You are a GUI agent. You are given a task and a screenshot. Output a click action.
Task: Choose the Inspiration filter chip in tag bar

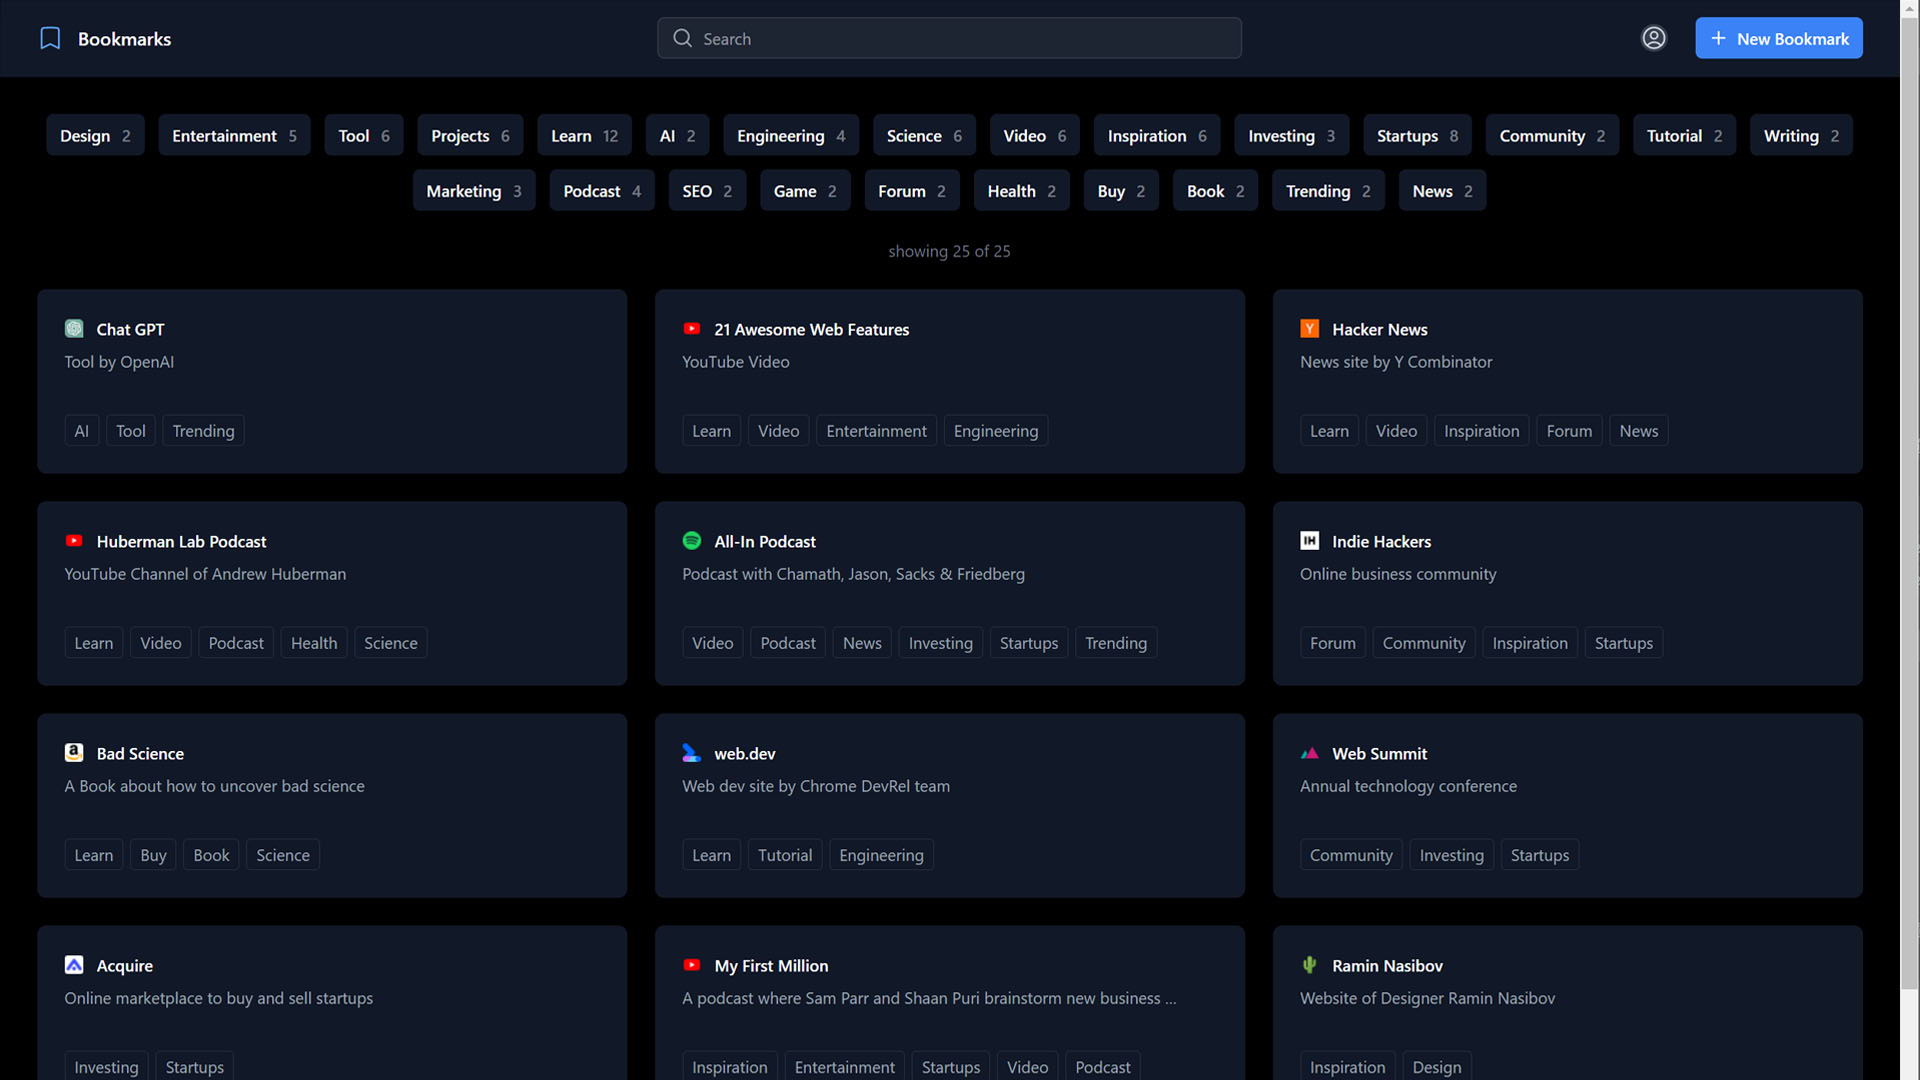[x=1157, y=135]
